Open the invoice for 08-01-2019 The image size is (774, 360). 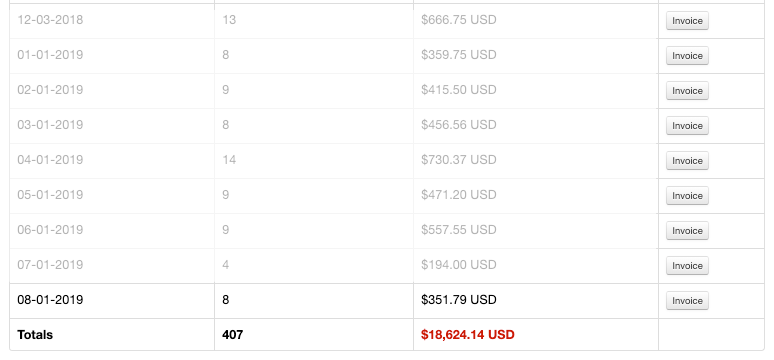tap(687, 301)
